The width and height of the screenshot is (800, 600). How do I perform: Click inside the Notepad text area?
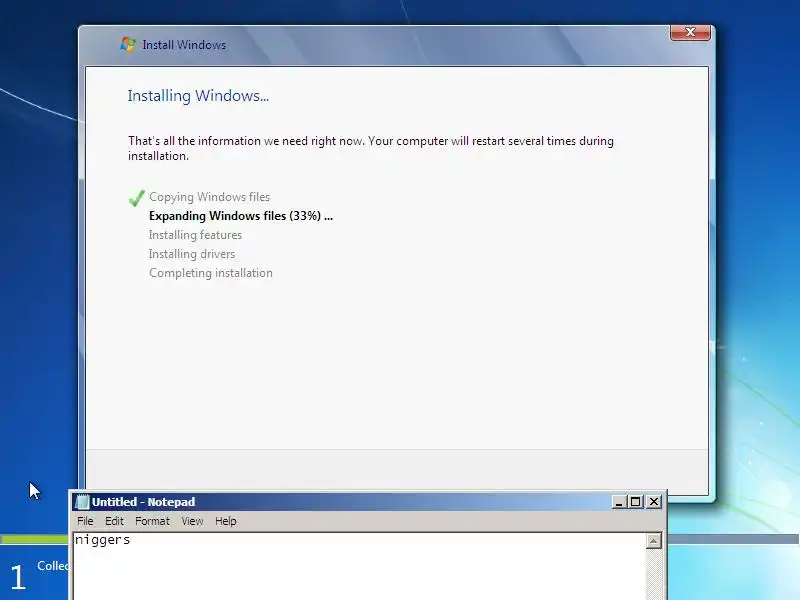[360, 566]
